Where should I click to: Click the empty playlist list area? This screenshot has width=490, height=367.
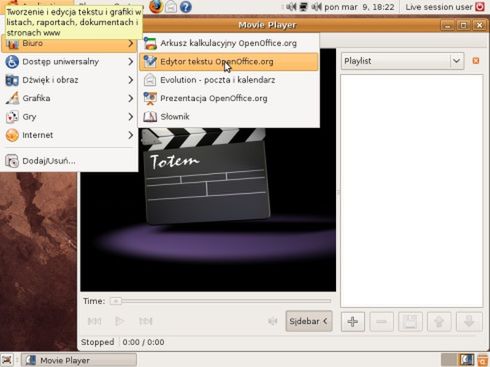(412, 191)
